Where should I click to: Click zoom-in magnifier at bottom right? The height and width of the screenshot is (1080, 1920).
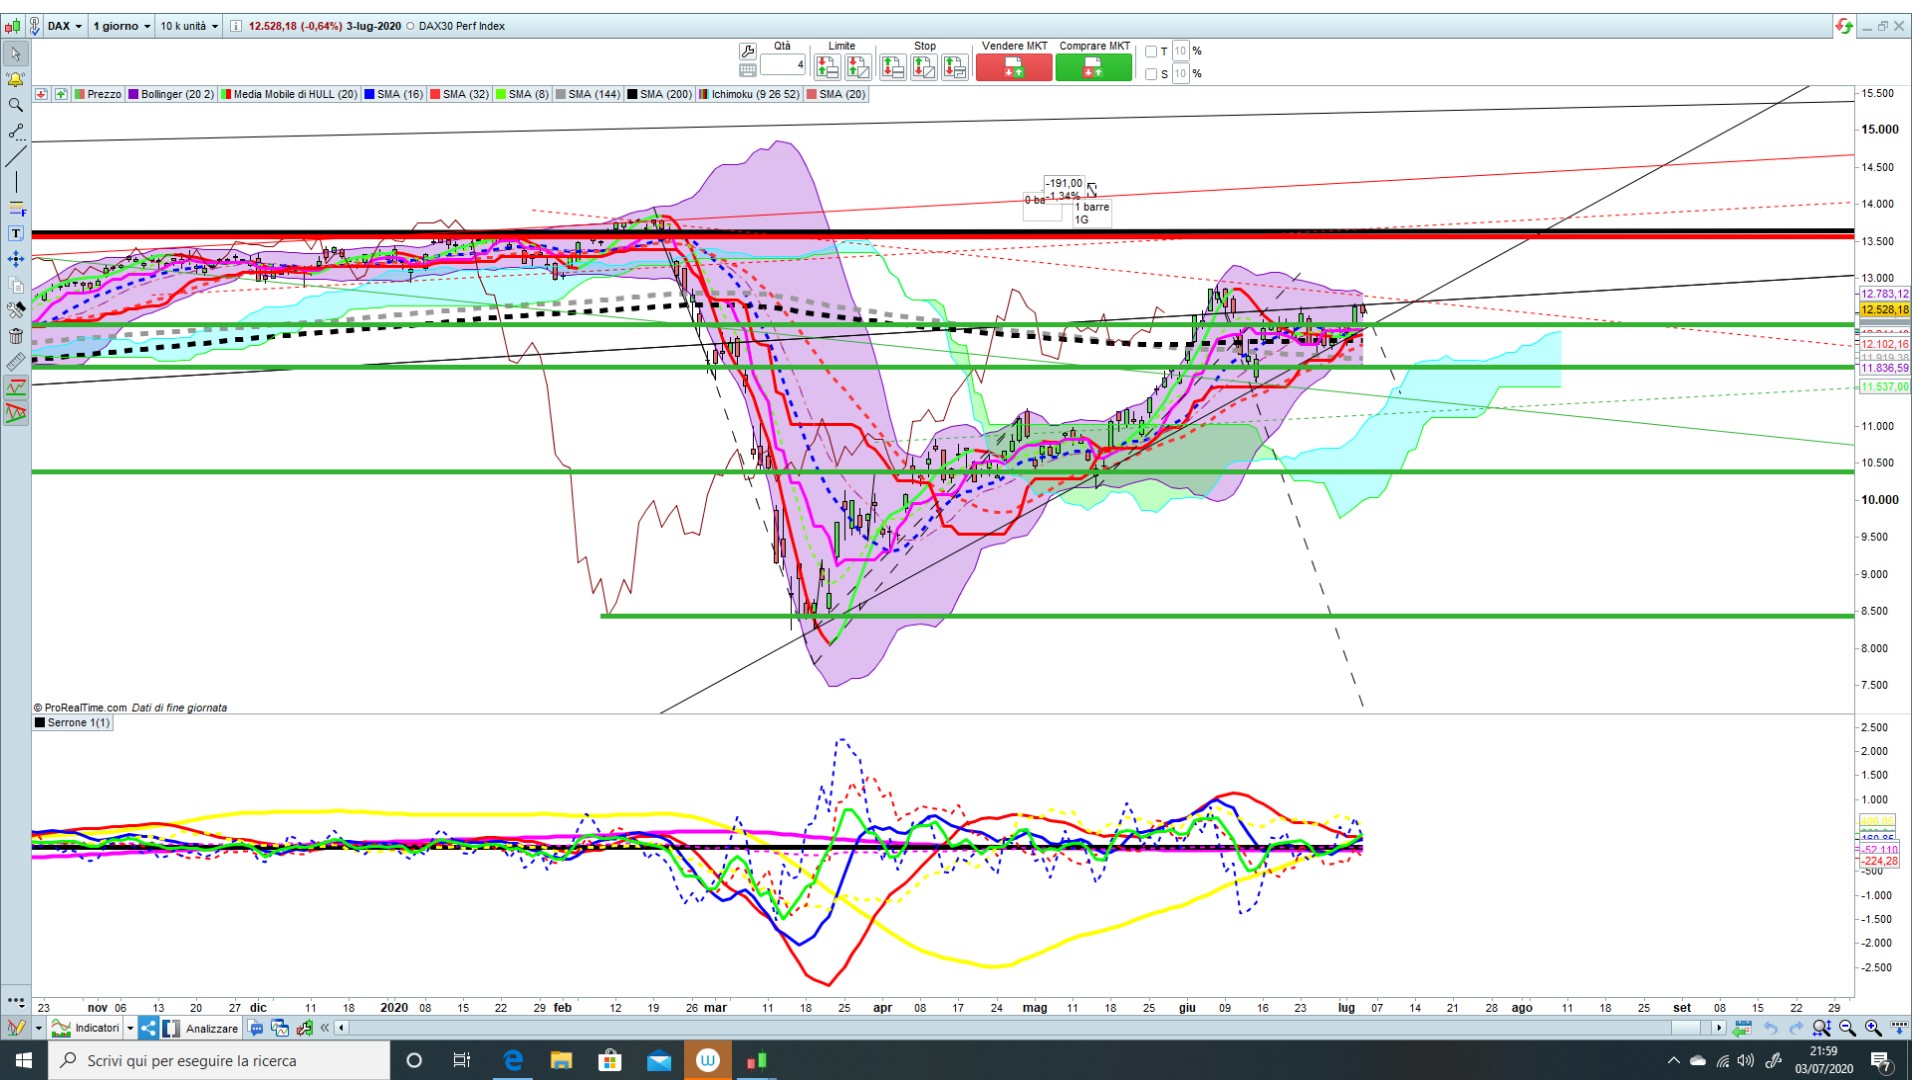tap(1873, 1028)
